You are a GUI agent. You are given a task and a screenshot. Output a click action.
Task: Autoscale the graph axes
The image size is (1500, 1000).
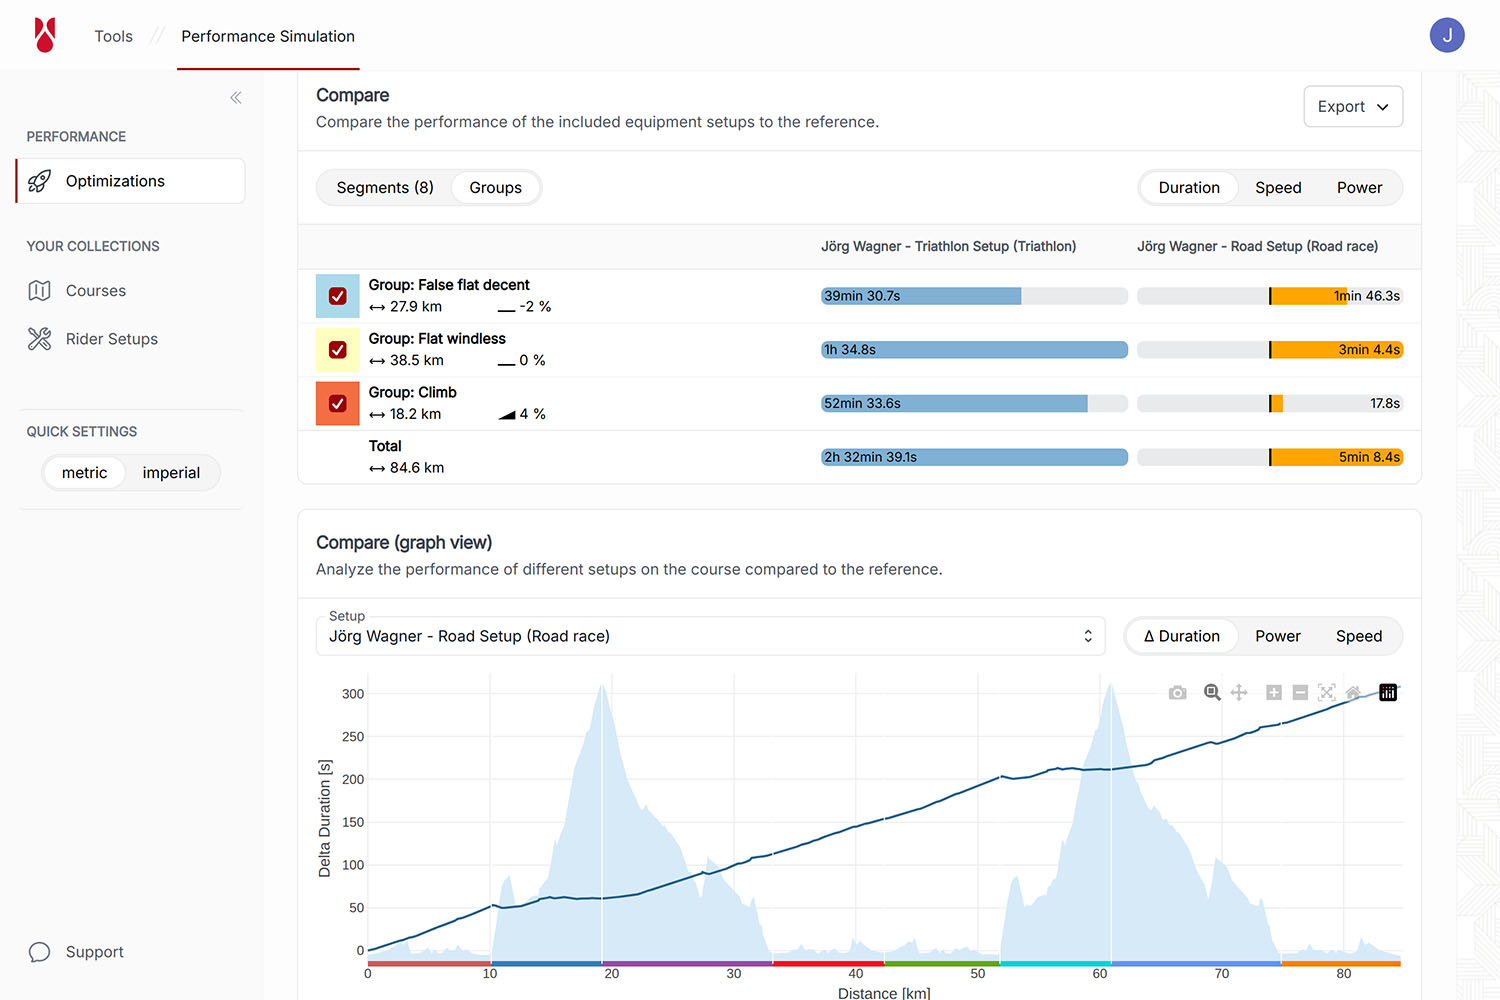coord(1327,693)
